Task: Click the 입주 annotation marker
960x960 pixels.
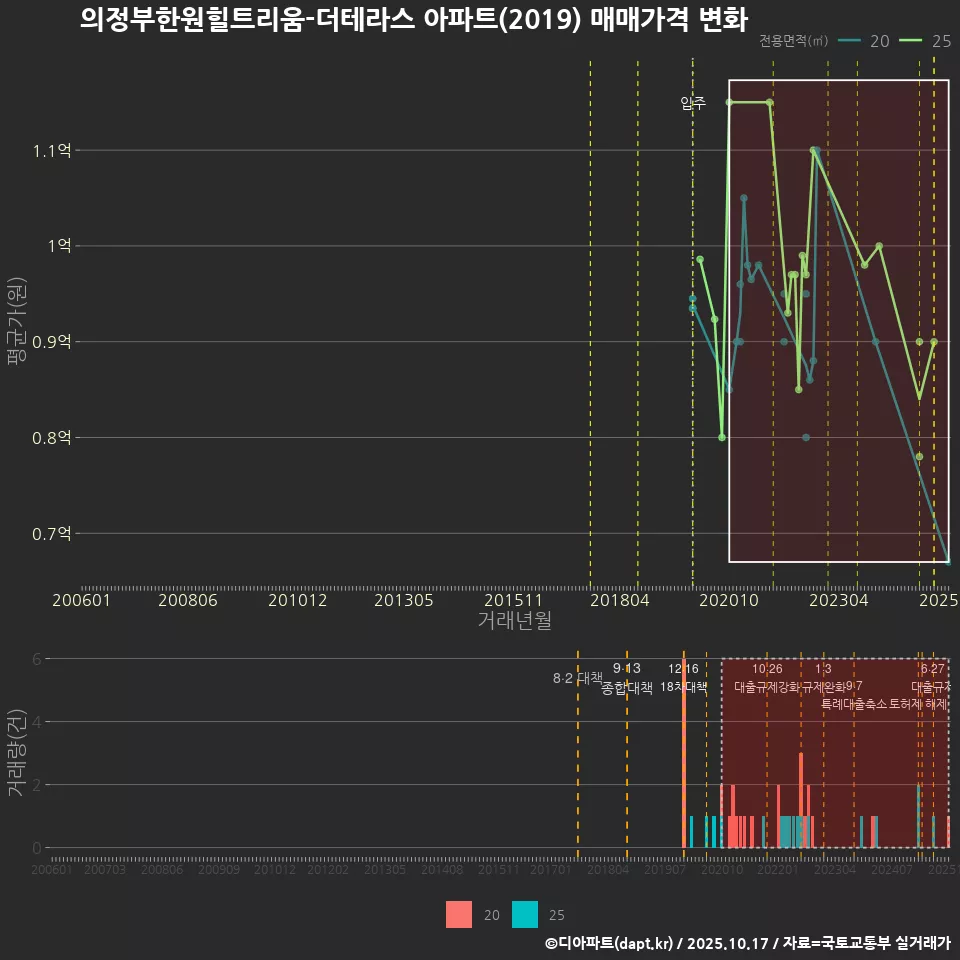Action: point(692,102)
